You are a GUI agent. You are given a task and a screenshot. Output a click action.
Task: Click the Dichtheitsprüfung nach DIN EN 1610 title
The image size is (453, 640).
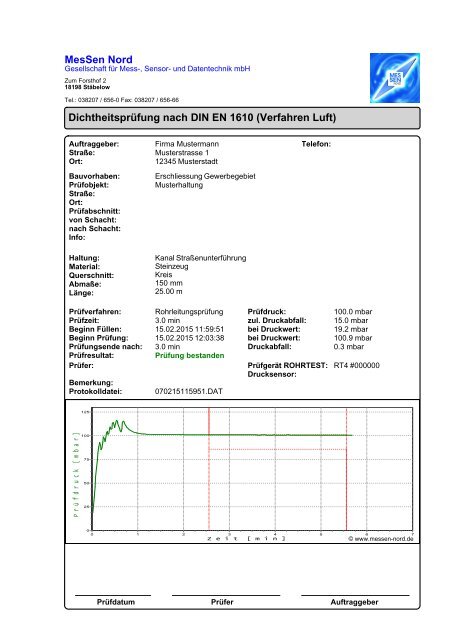click(x=202, y=118)
